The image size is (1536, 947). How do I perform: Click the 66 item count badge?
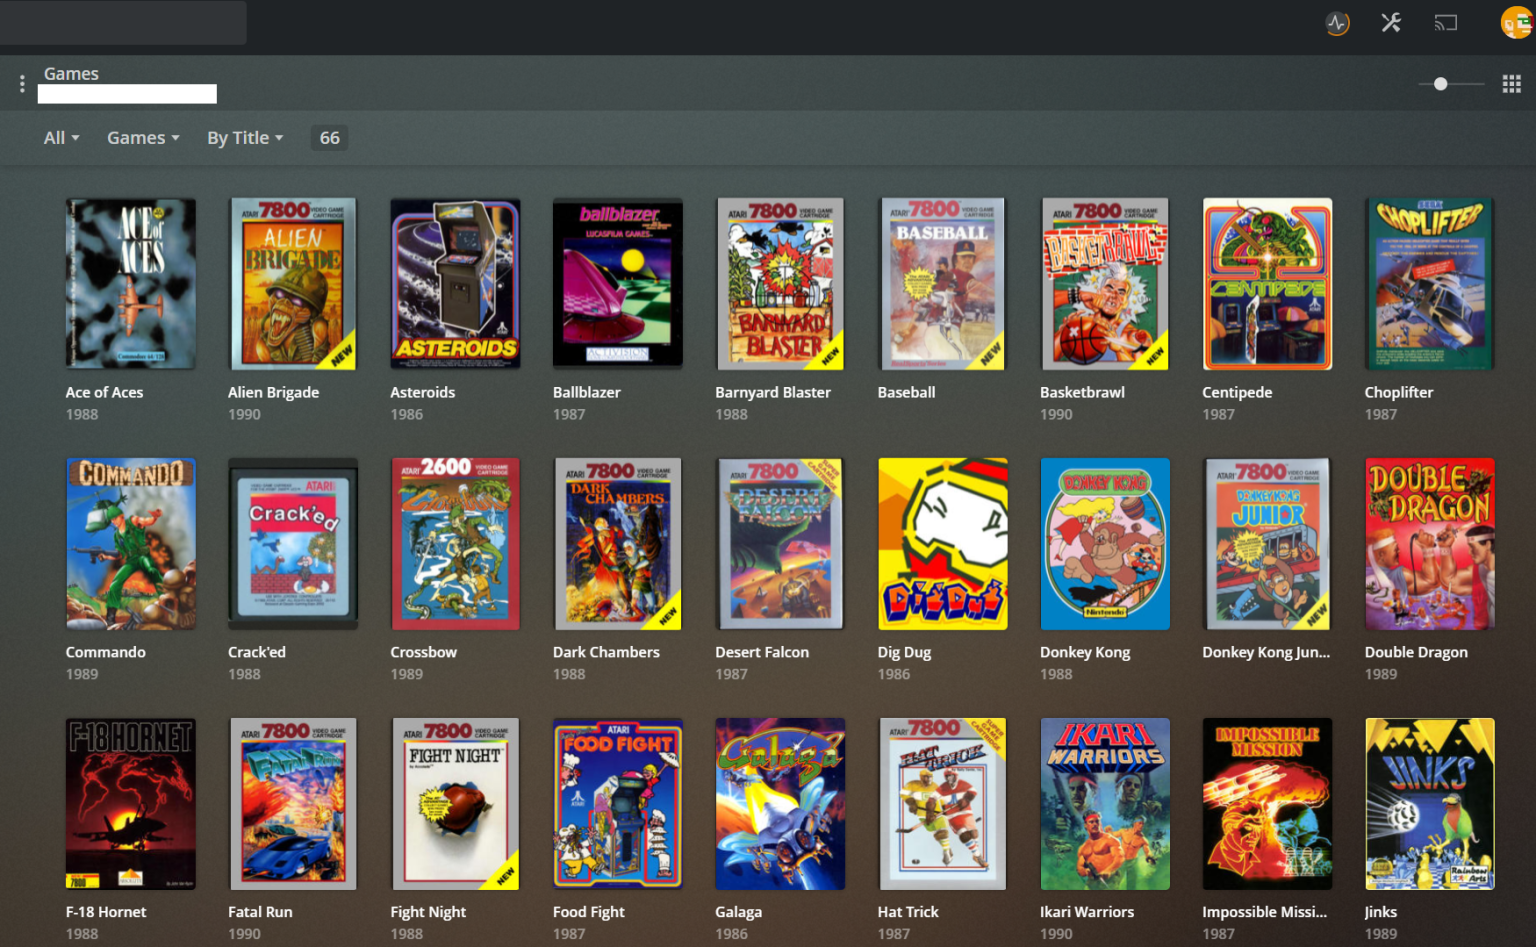pyautogui.click(x=329, y=137)
